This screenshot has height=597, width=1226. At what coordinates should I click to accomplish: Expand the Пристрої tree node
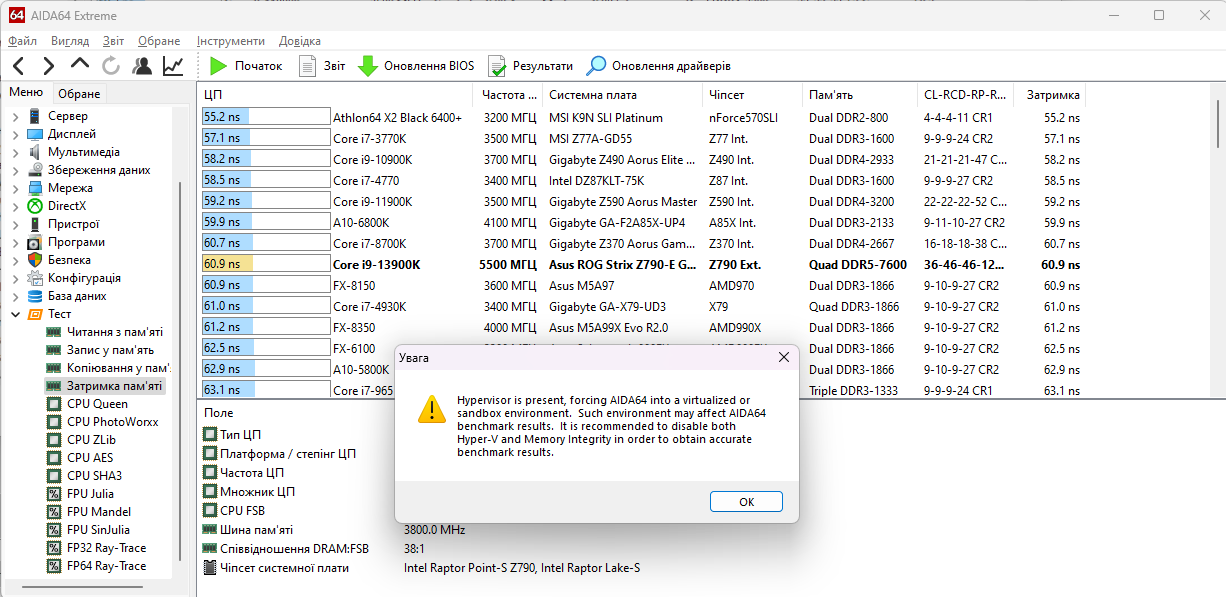14,224
